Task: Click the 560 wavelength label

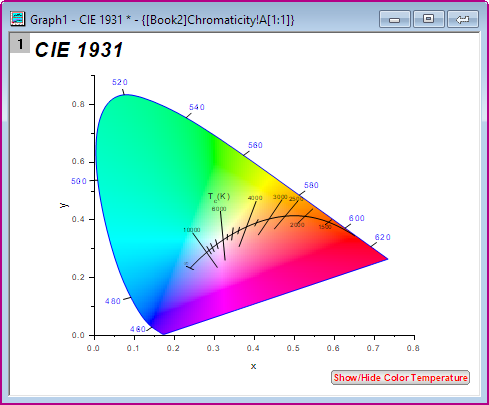Action: [255, 145]
